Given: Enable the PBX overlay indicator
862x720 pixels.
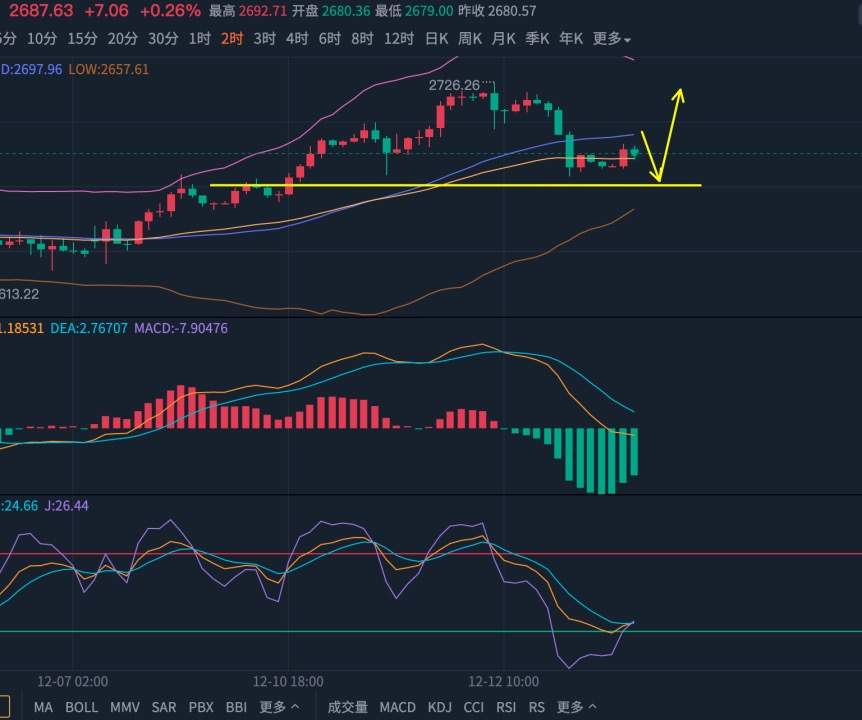Looking at the screenshot, I should (x=201, y=707).
